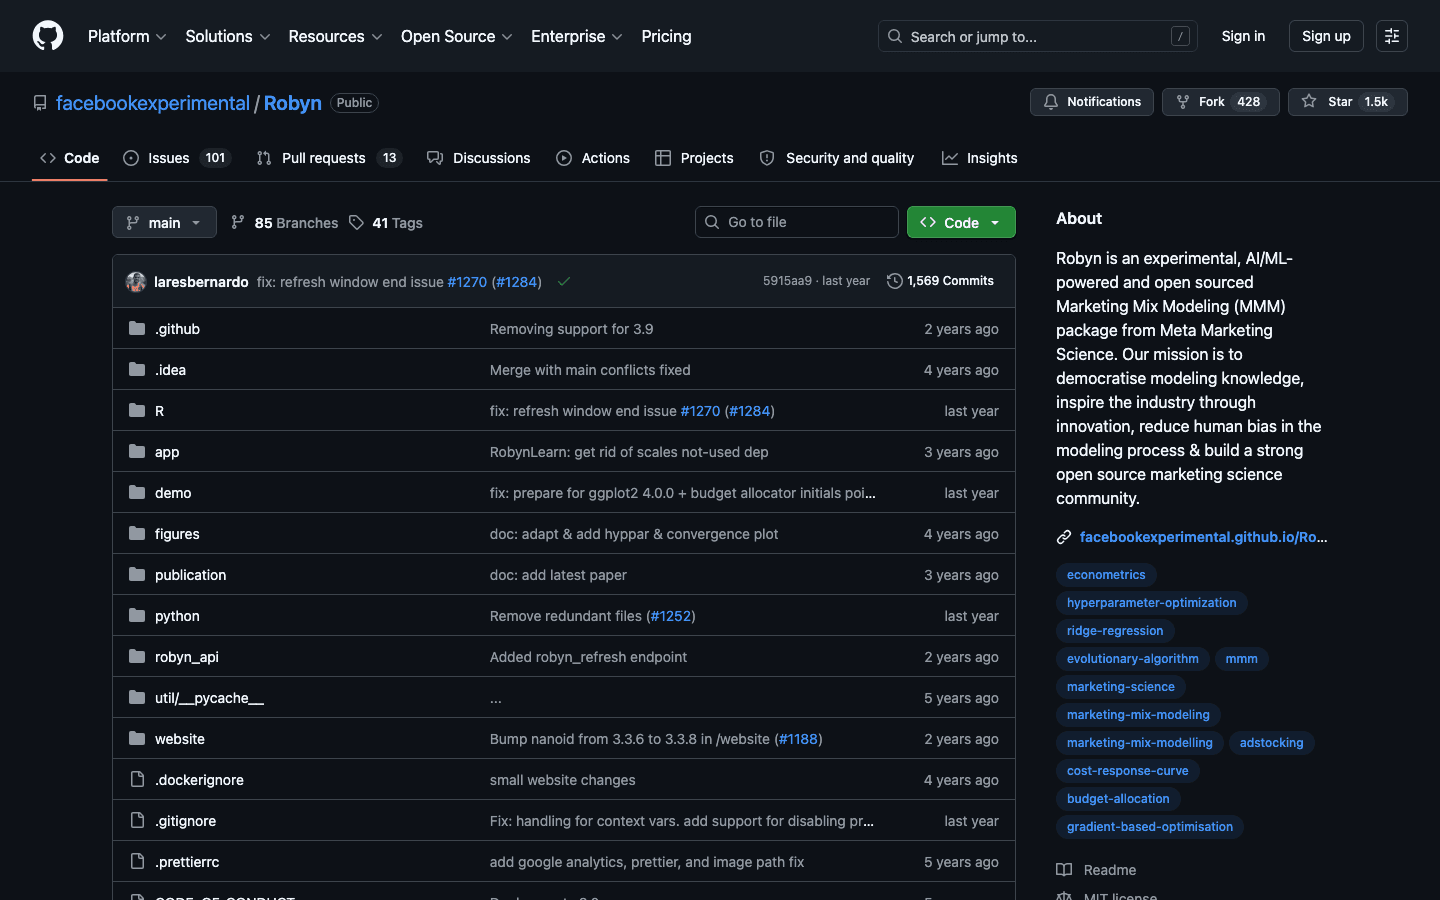Click the fork icon on Fork button
Viewport: 1440px width, 900px height.
(x=1183, y=102)
